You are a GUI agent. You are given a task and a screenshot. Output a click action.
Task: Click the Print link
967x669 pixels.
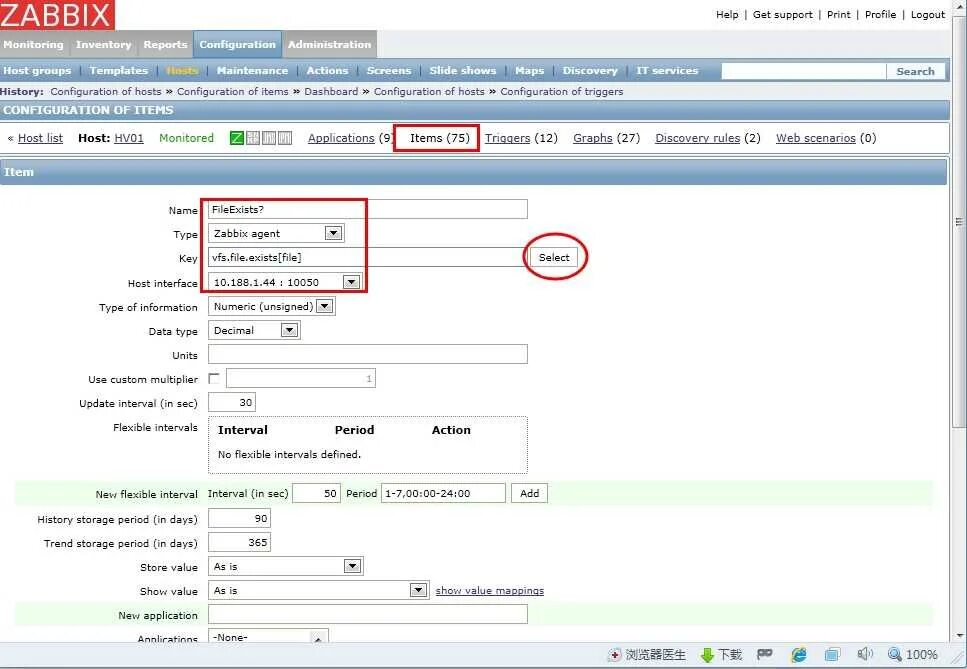[x=839, y=14]
